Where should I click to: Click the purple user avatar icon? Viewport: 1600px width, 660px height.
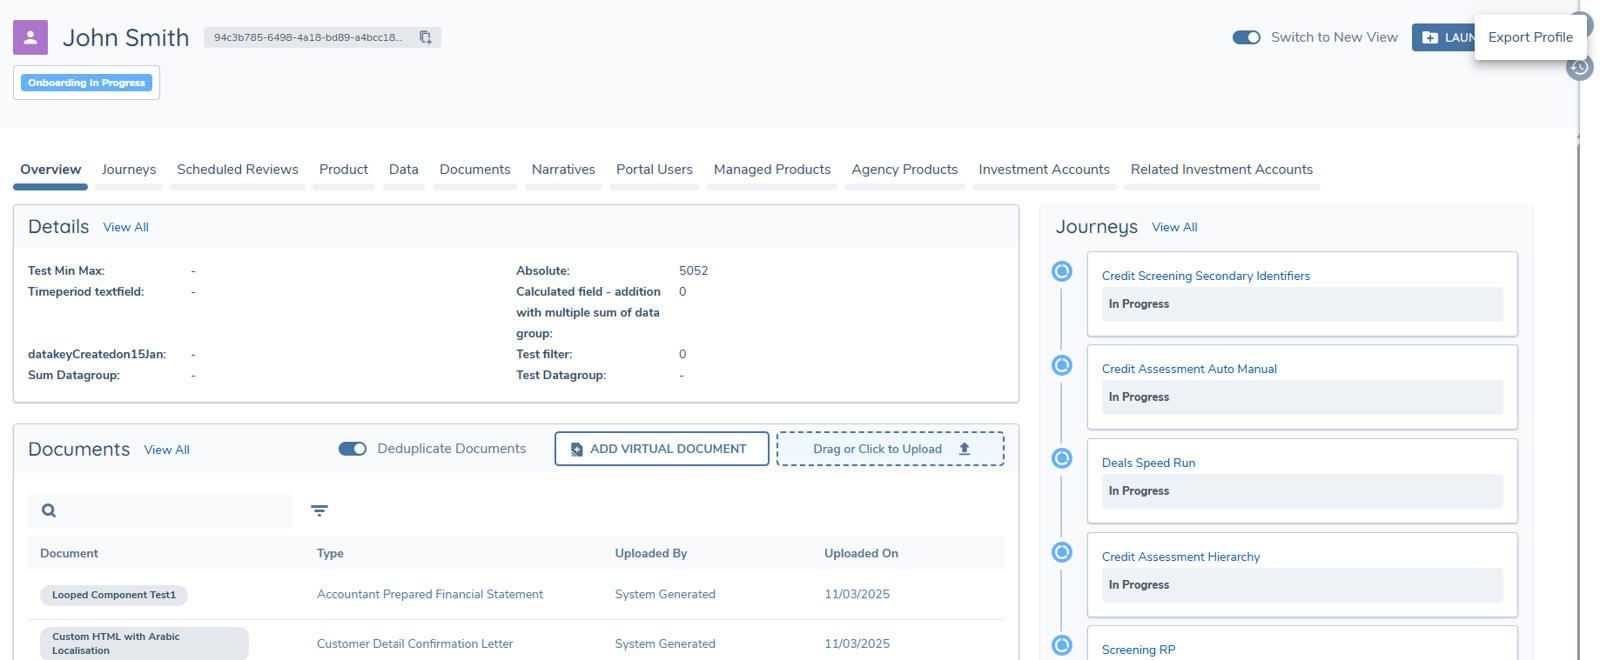point(30,37)
